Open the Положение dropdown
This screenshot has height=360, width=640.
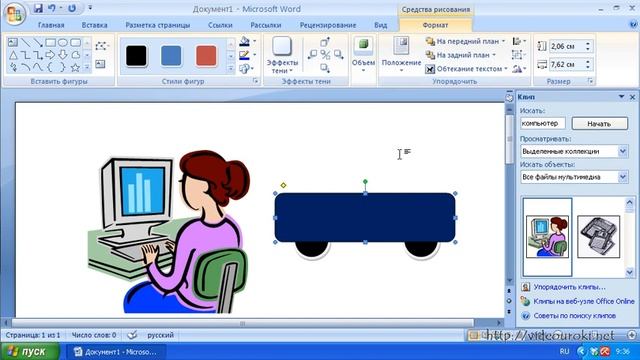pos(401,54)
